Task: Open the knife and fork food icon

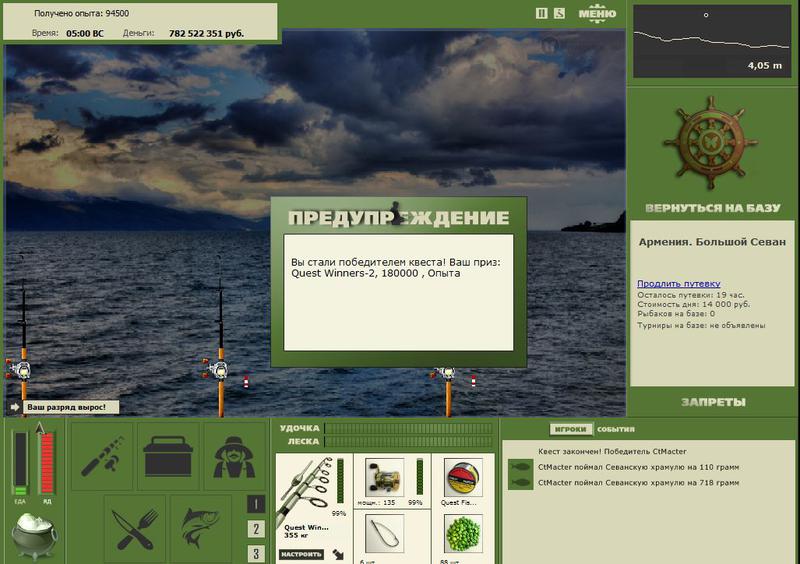Action: 135,529
